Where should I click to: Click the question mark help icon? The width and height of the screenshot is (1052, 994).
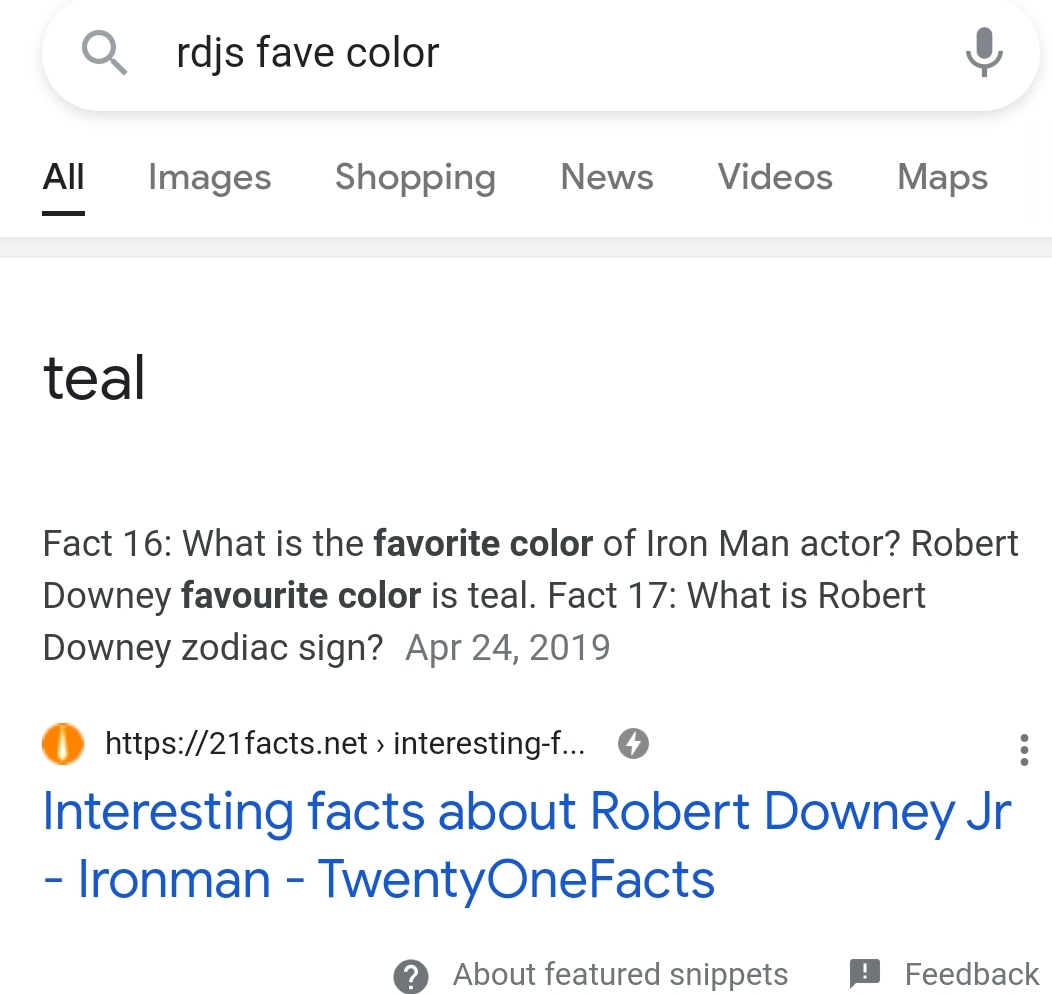(x=411, y=976)
